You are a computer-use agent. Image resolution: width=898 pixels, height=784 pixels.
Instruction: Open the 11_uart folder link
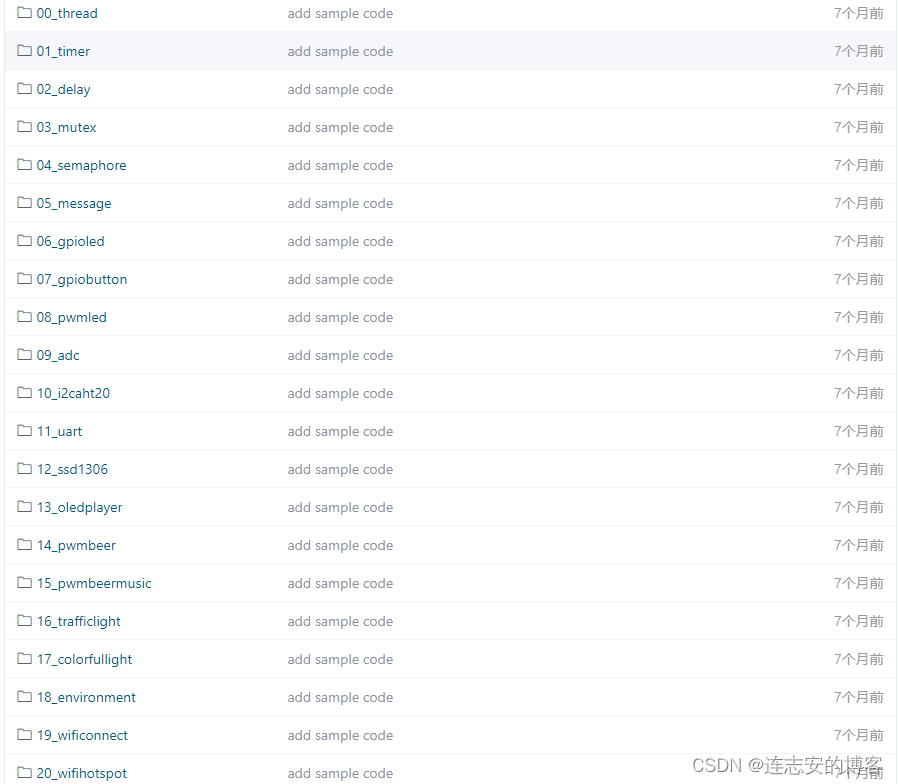60,431
